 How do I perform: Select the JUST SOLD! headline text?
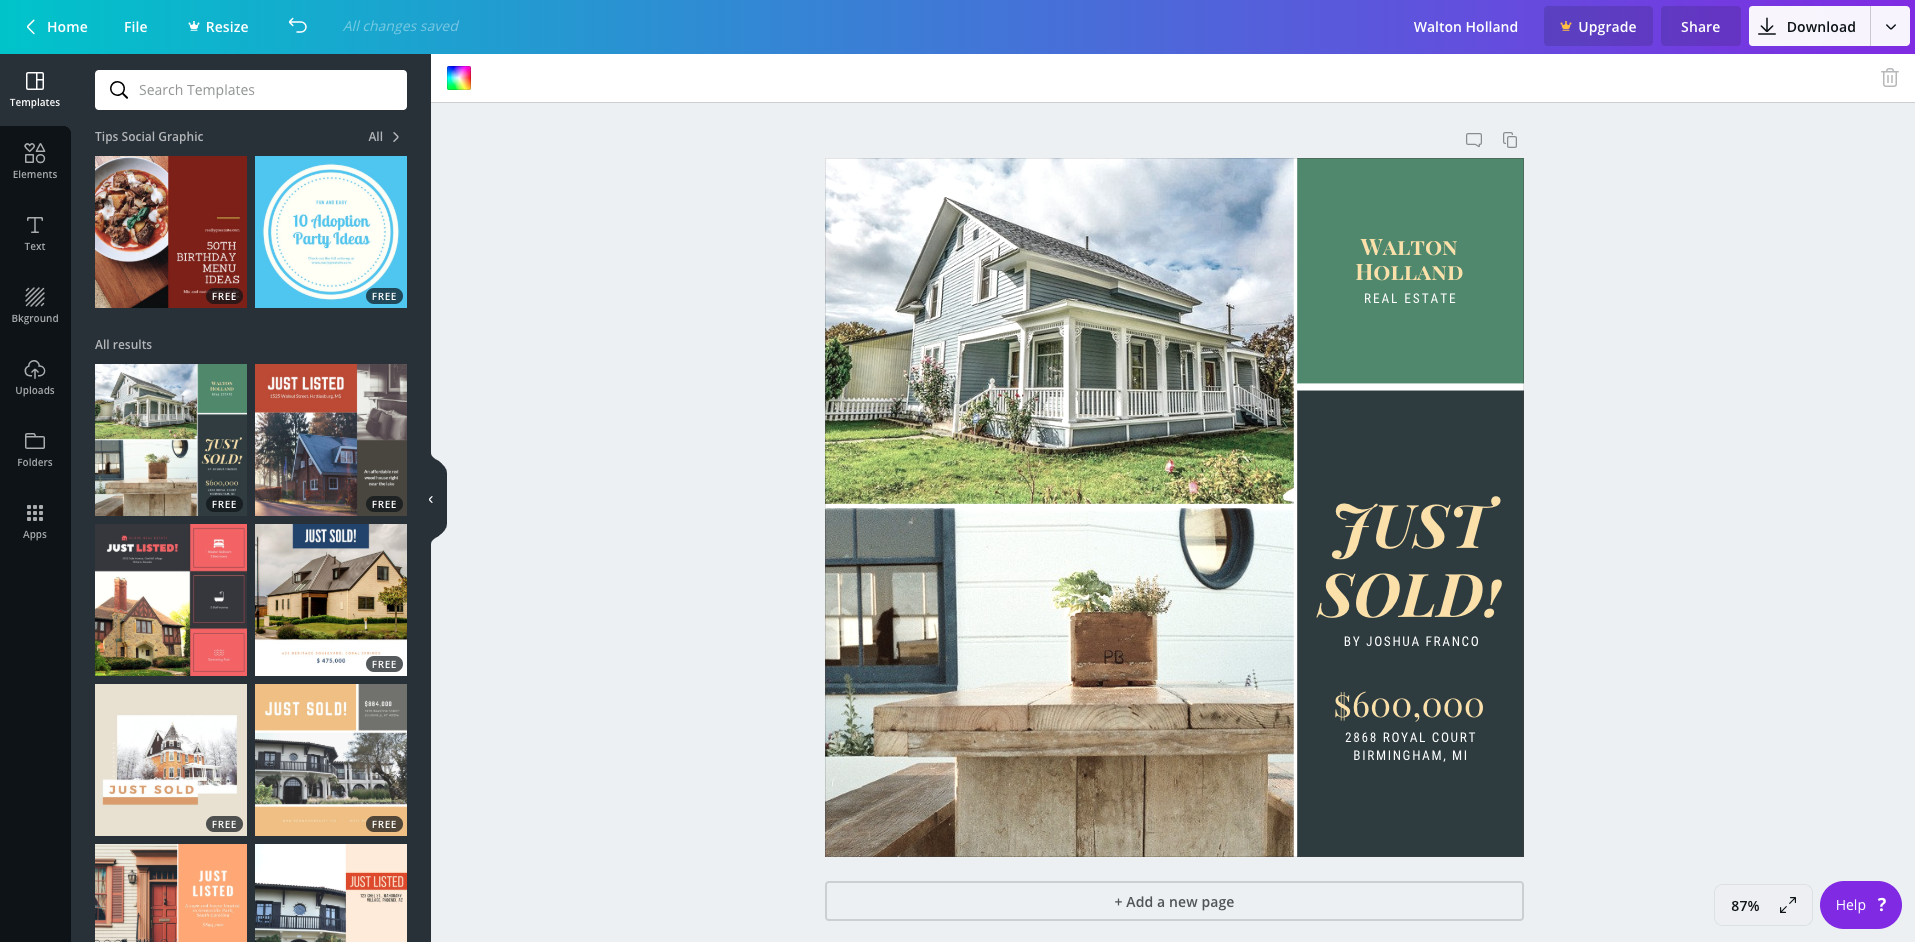pos(1410,560)
